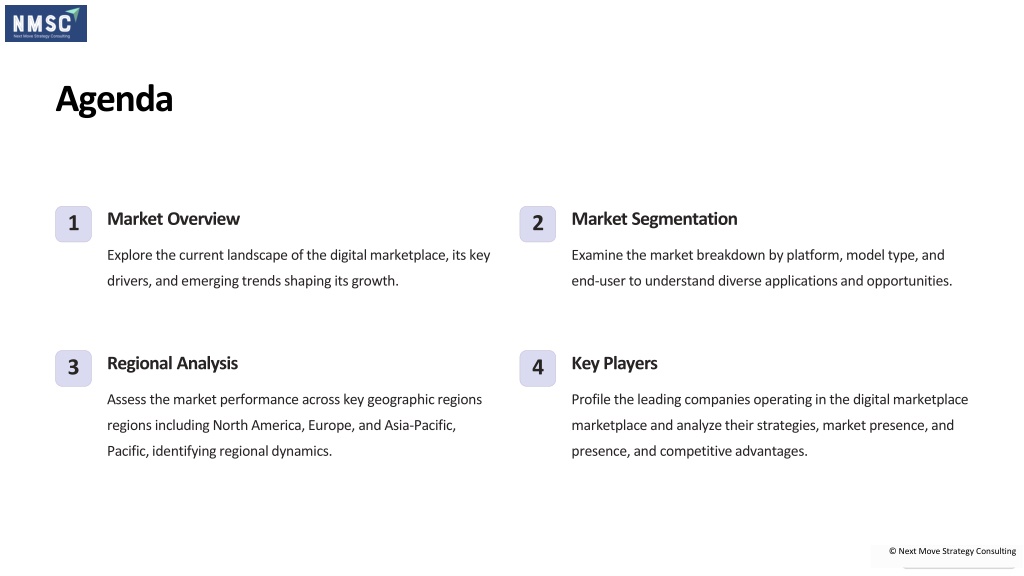Open the Key Players heading
This screenshot has width=1024, height=576.
pos(615,364)
